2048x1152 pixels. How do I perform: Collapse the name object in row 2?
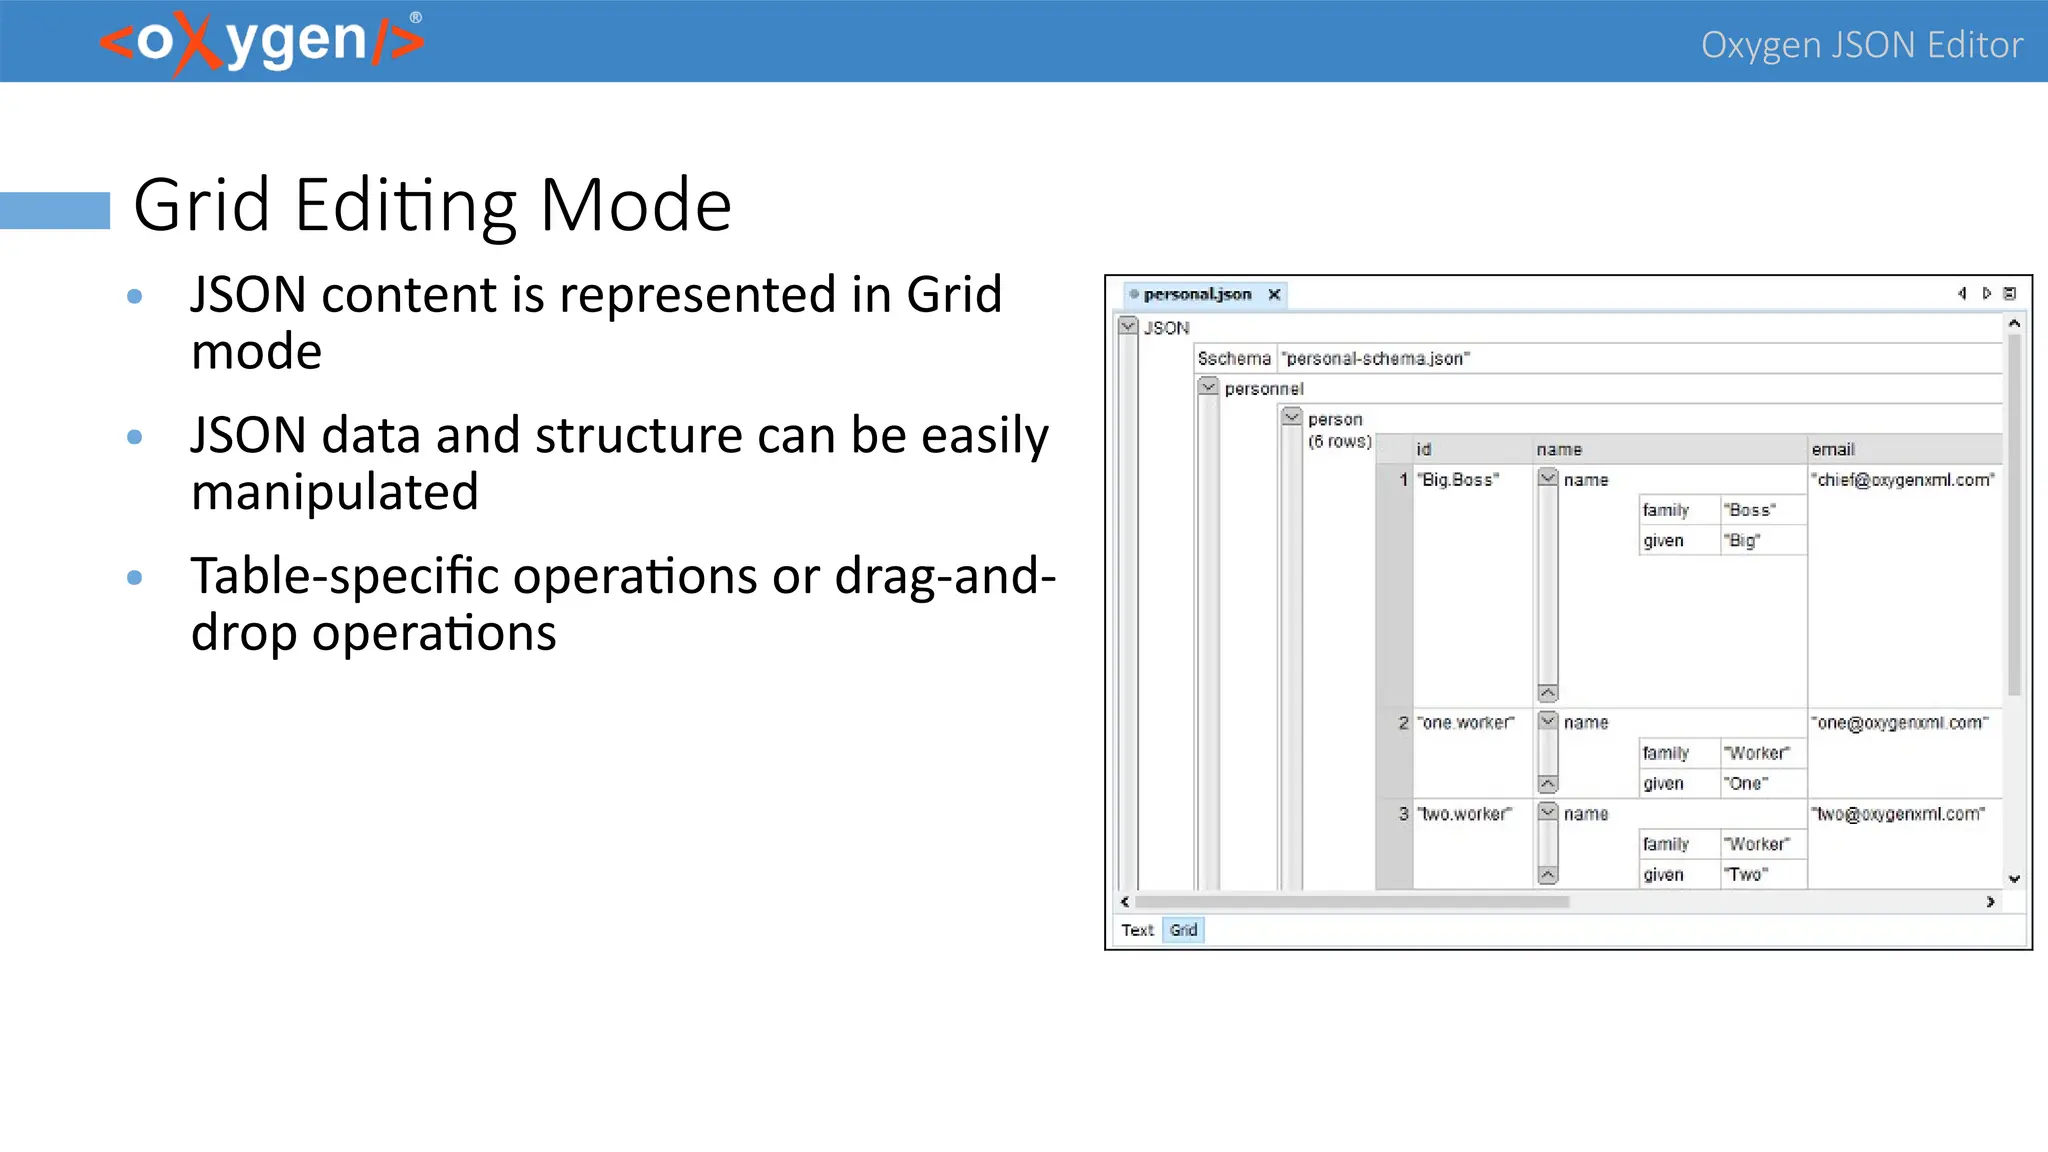[x=1548, y=721]
